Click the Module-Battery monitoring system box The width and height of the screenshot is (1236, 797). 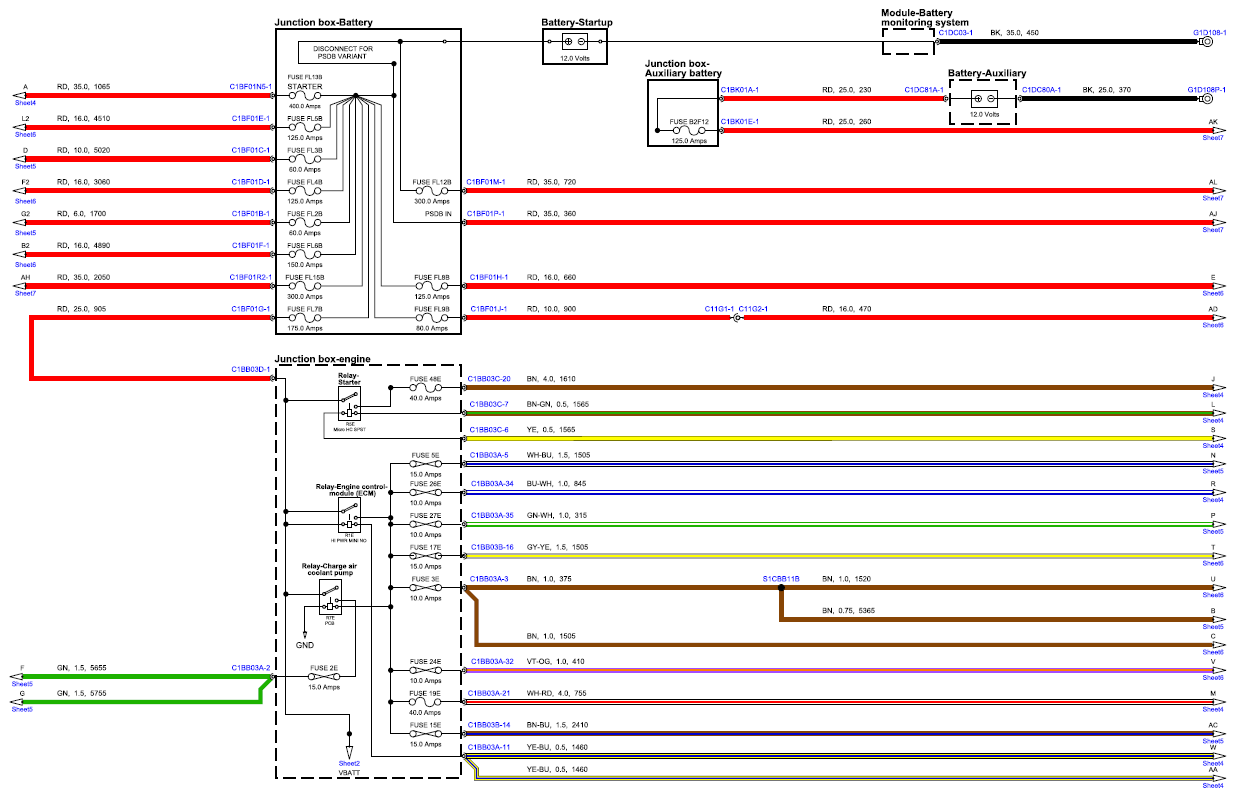click(x=909, y=42)
